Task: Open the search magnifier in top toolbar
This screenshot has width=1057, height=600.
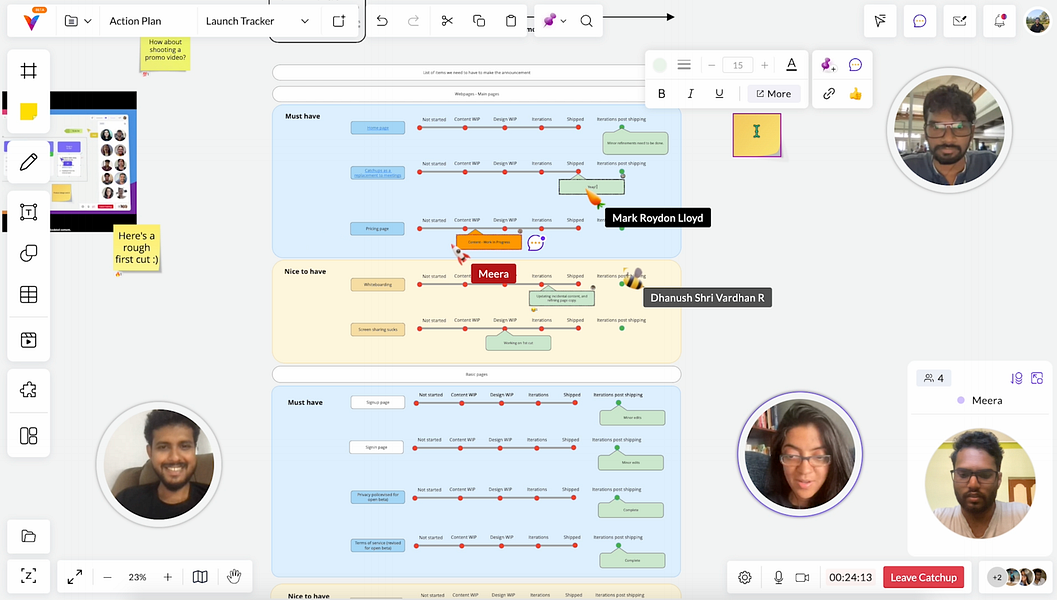Action: pos(586,21)
